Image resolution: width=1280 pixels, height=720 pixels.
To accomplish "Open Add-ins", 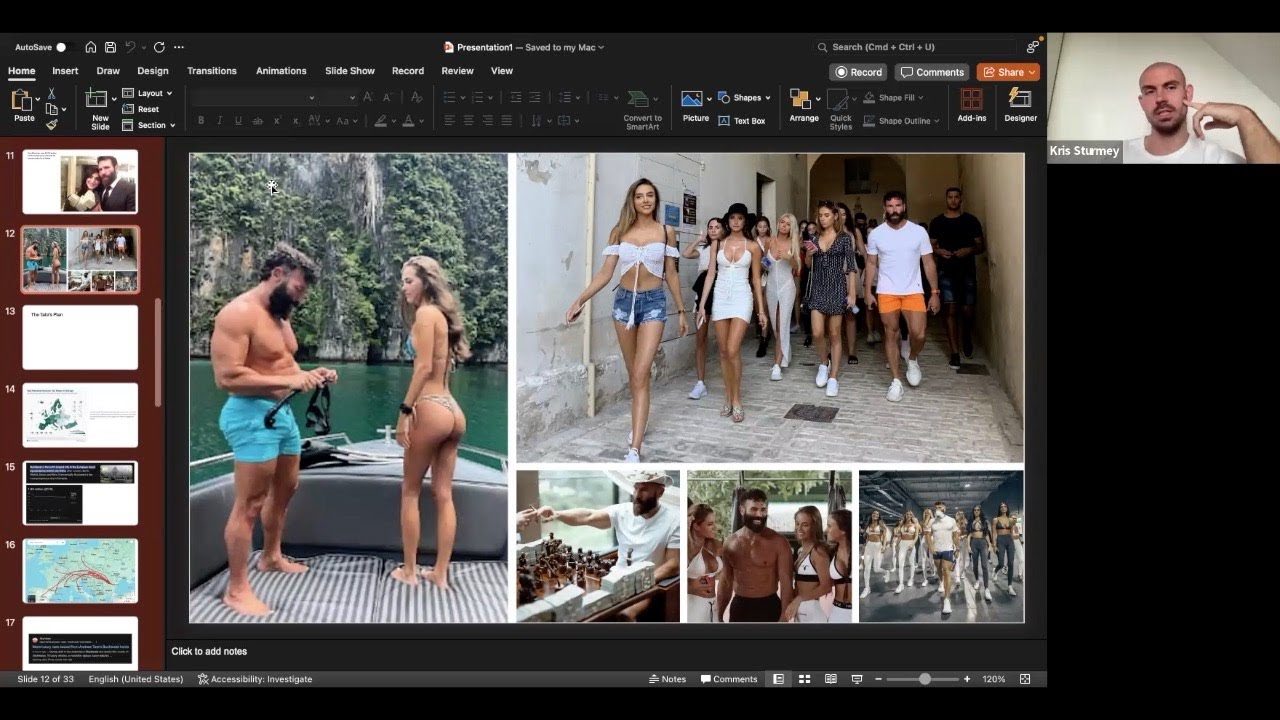I will click(971, 106).
